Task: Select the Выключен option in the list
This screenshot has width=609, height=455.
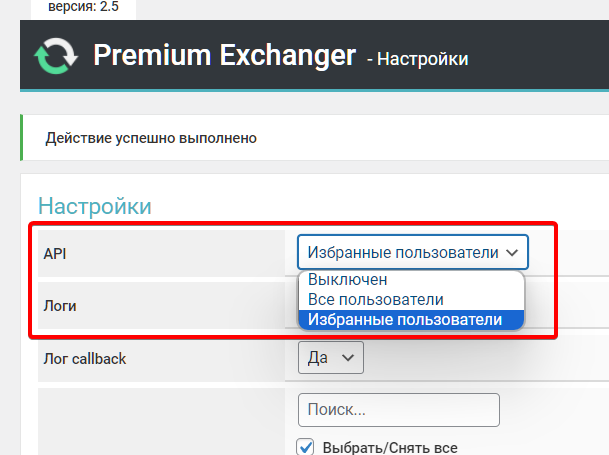Action: click(x=348, y=280)
